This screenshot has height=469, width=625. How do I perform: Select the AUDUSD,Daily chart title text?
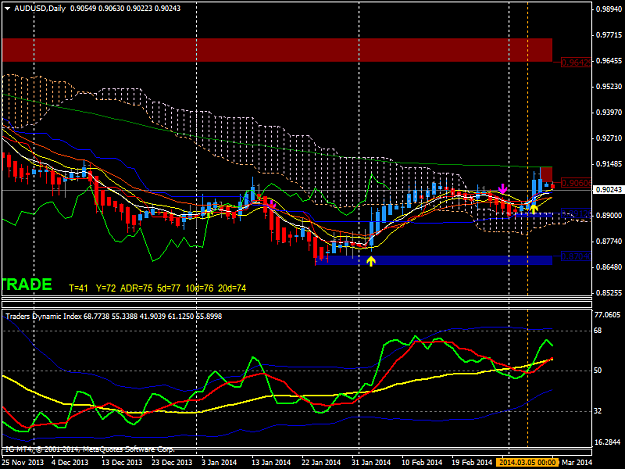40,8
